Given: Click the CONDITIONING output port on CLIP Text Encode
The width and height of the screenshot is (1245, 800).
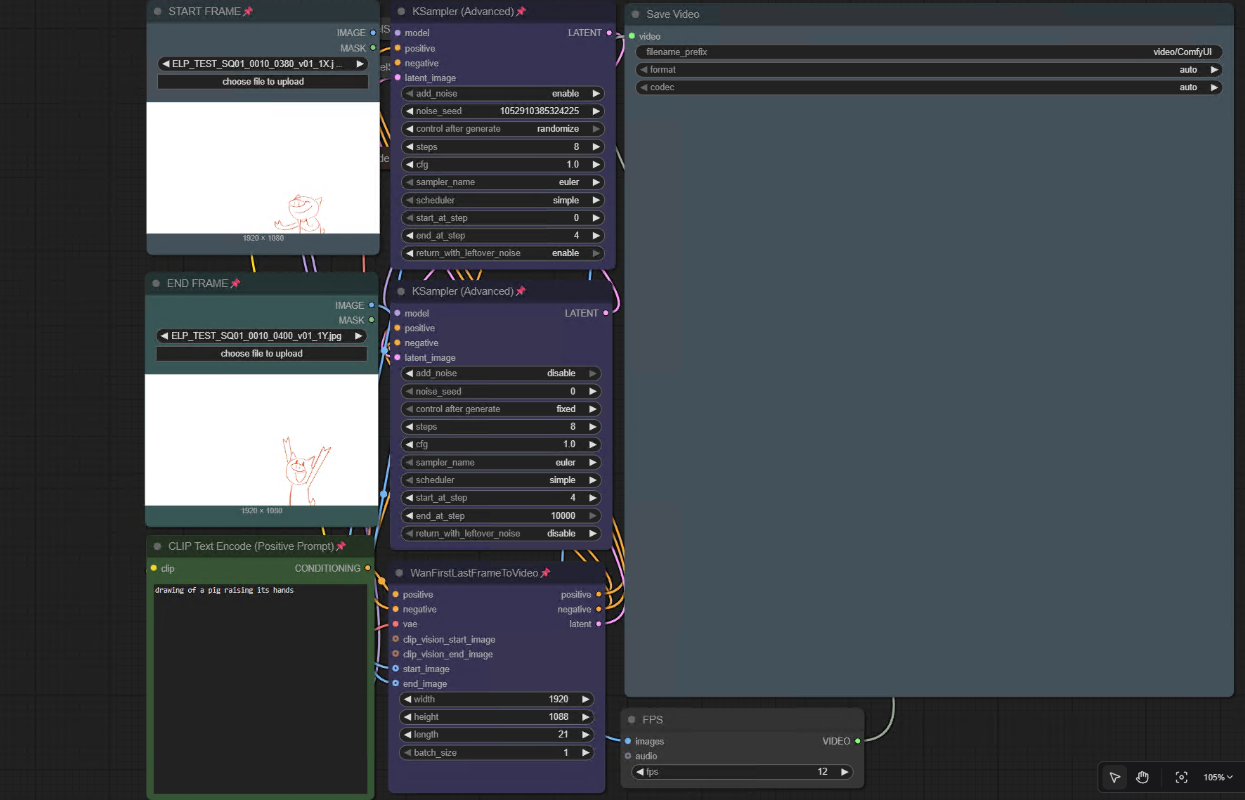Looking at the screenshot, I should (368, 568).
